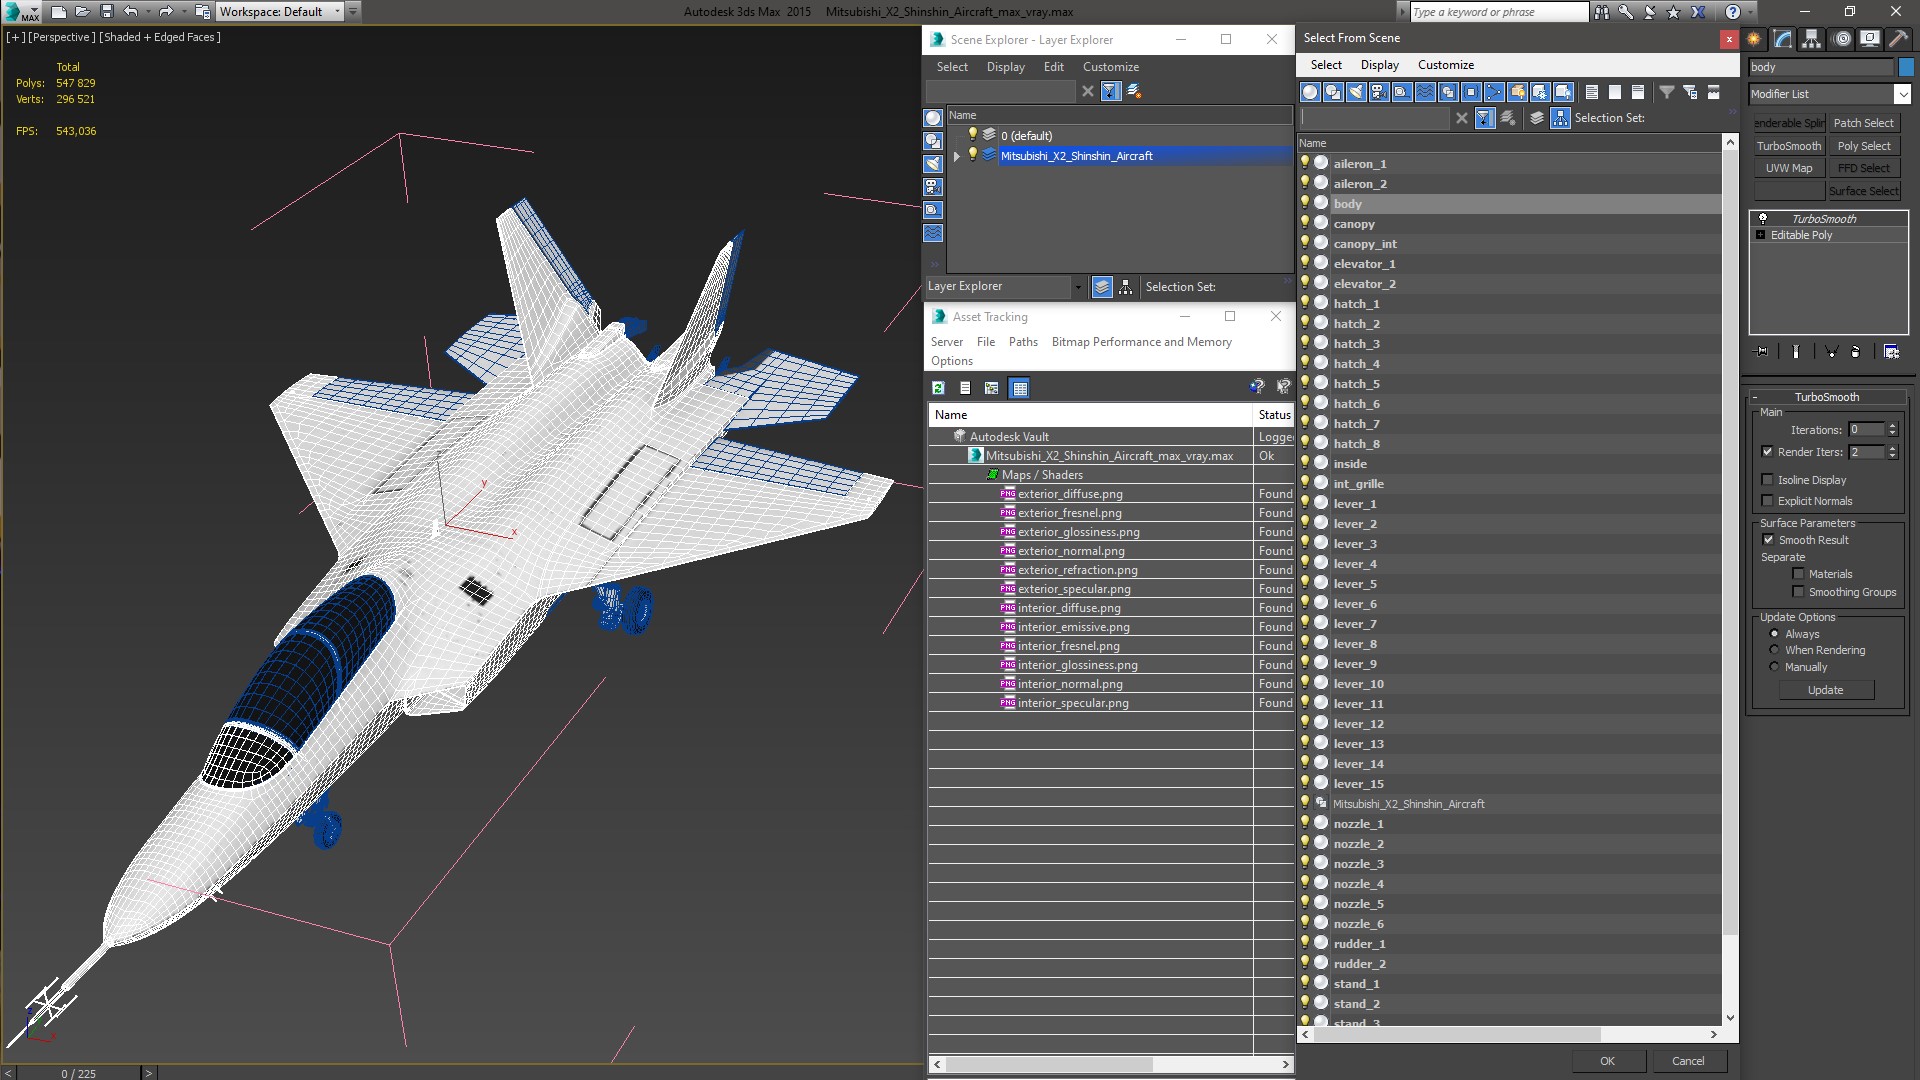
Task: Open the Motion tab of the command panel
Action: (x=1842, y=39)
